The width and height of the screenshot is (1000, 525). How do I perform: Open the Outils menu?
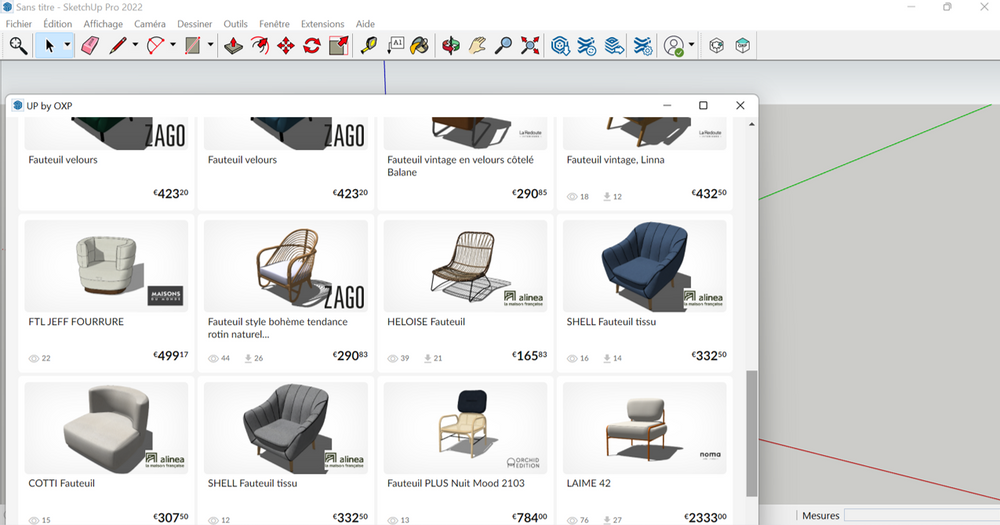click(235, 24)
